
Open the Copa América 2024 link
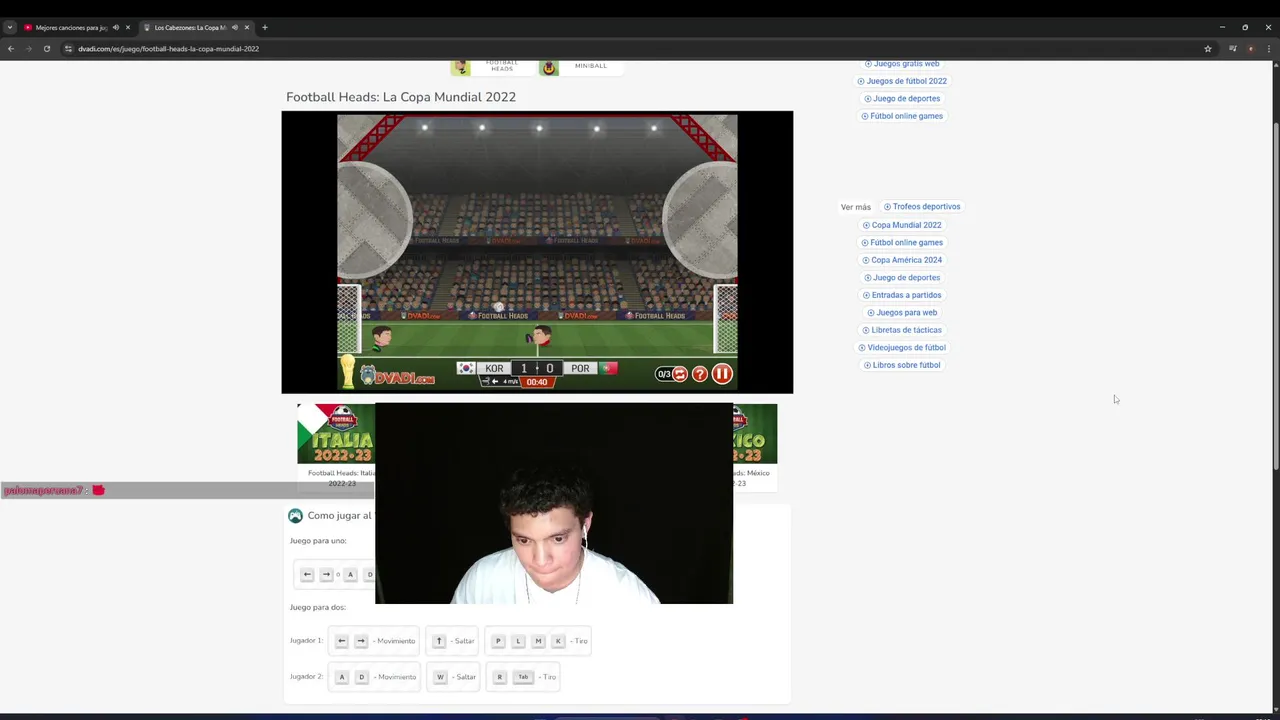(902, 260)
